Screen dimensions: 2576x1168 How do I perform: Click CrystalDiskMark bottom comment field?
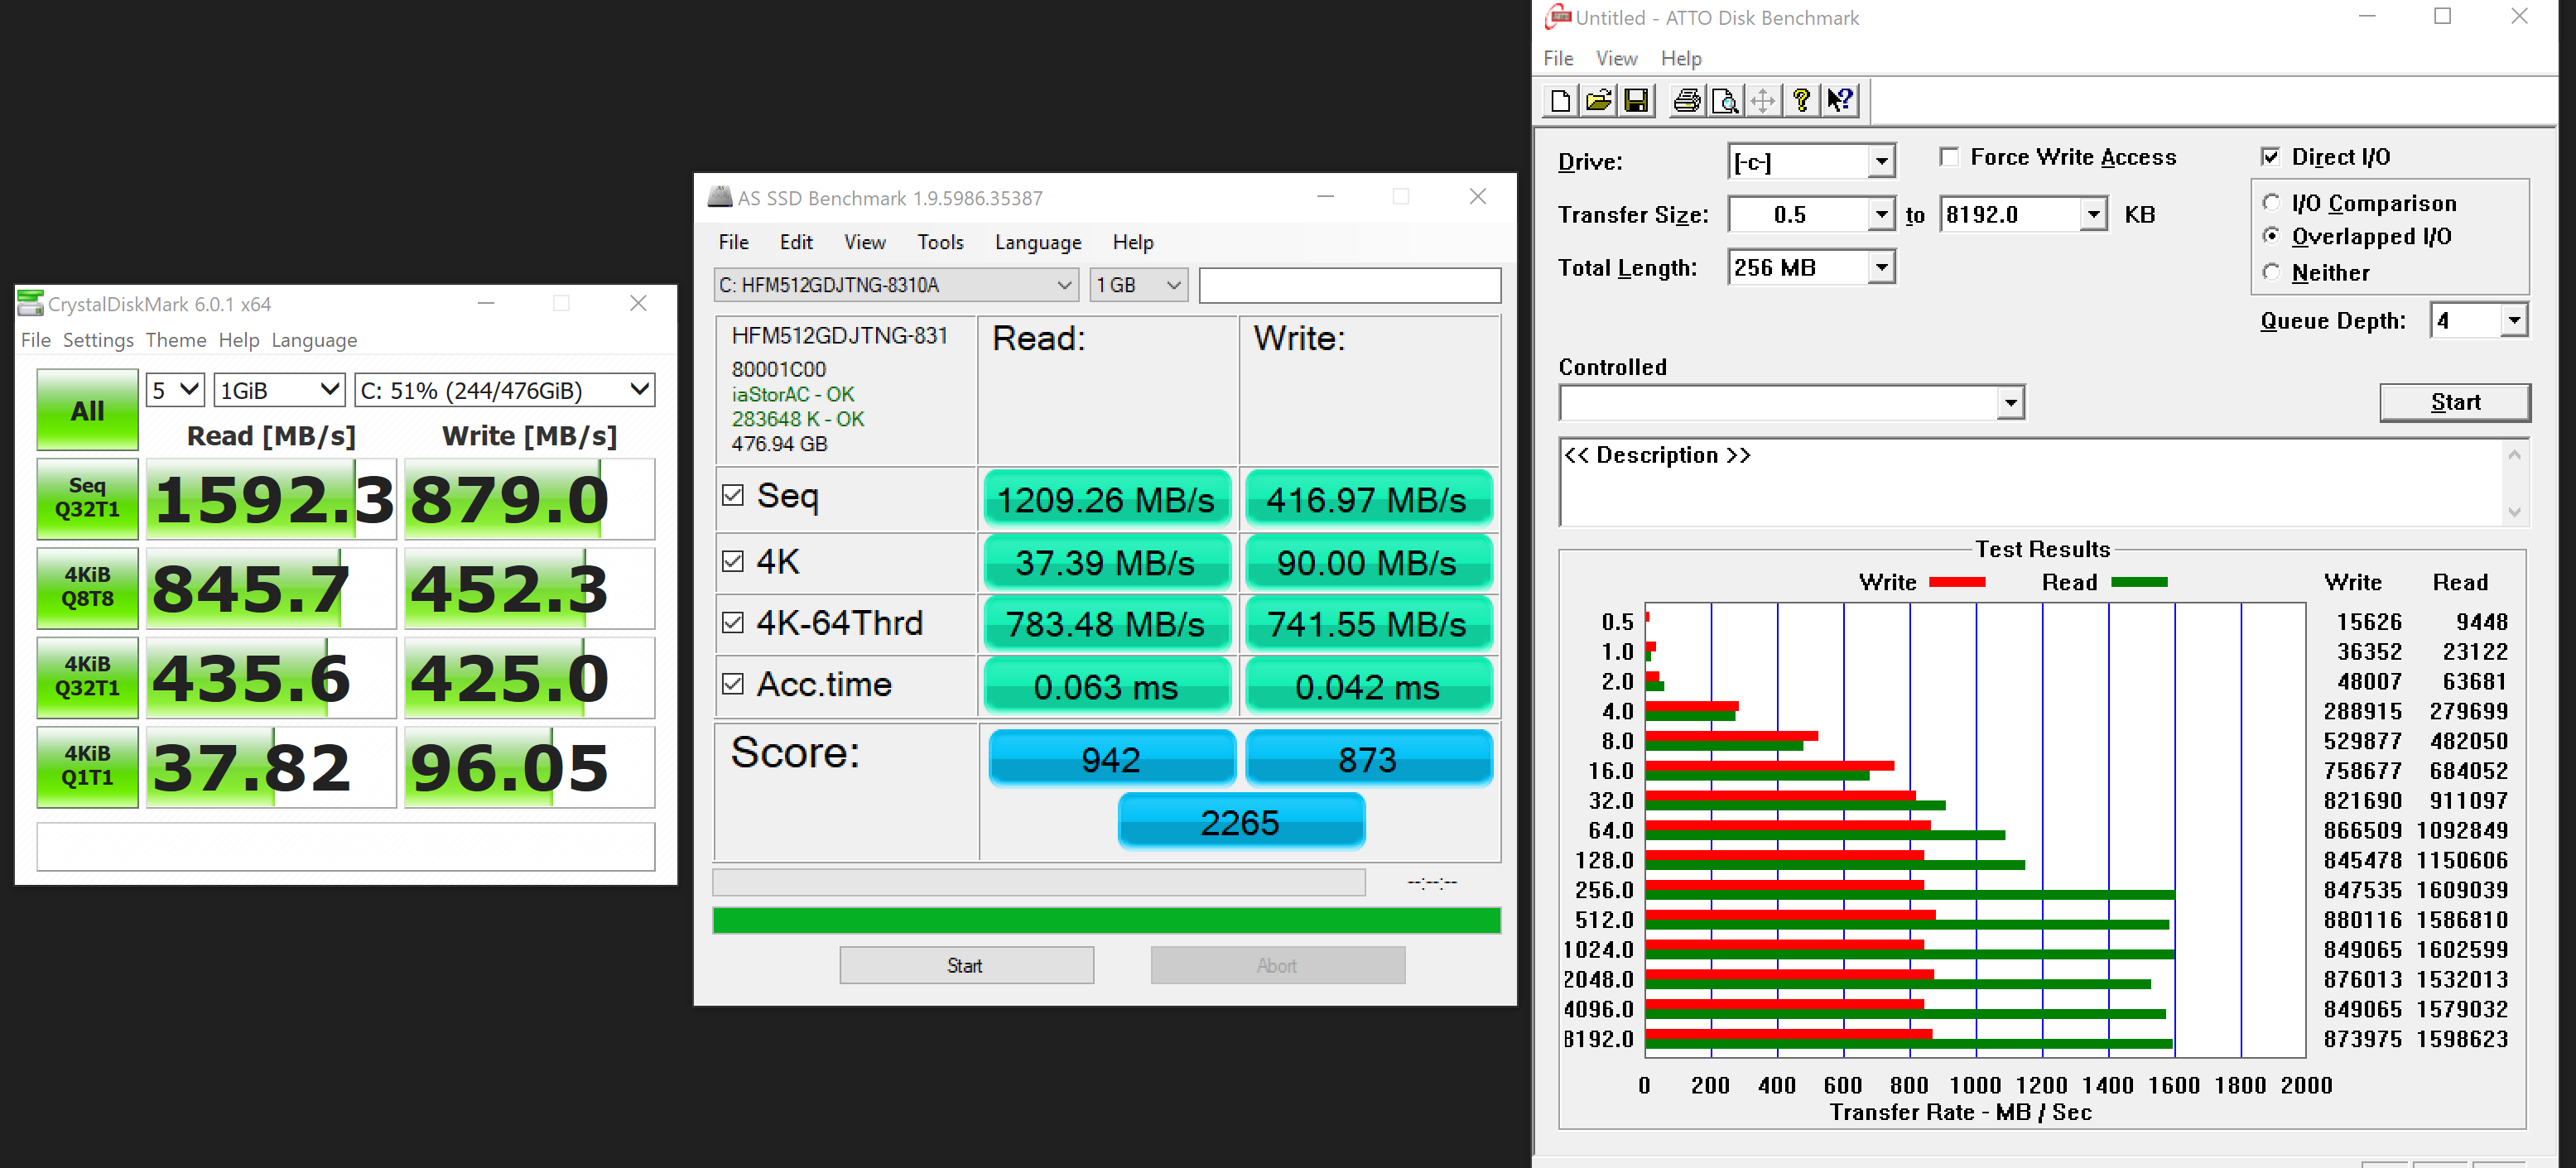point(346,846)
